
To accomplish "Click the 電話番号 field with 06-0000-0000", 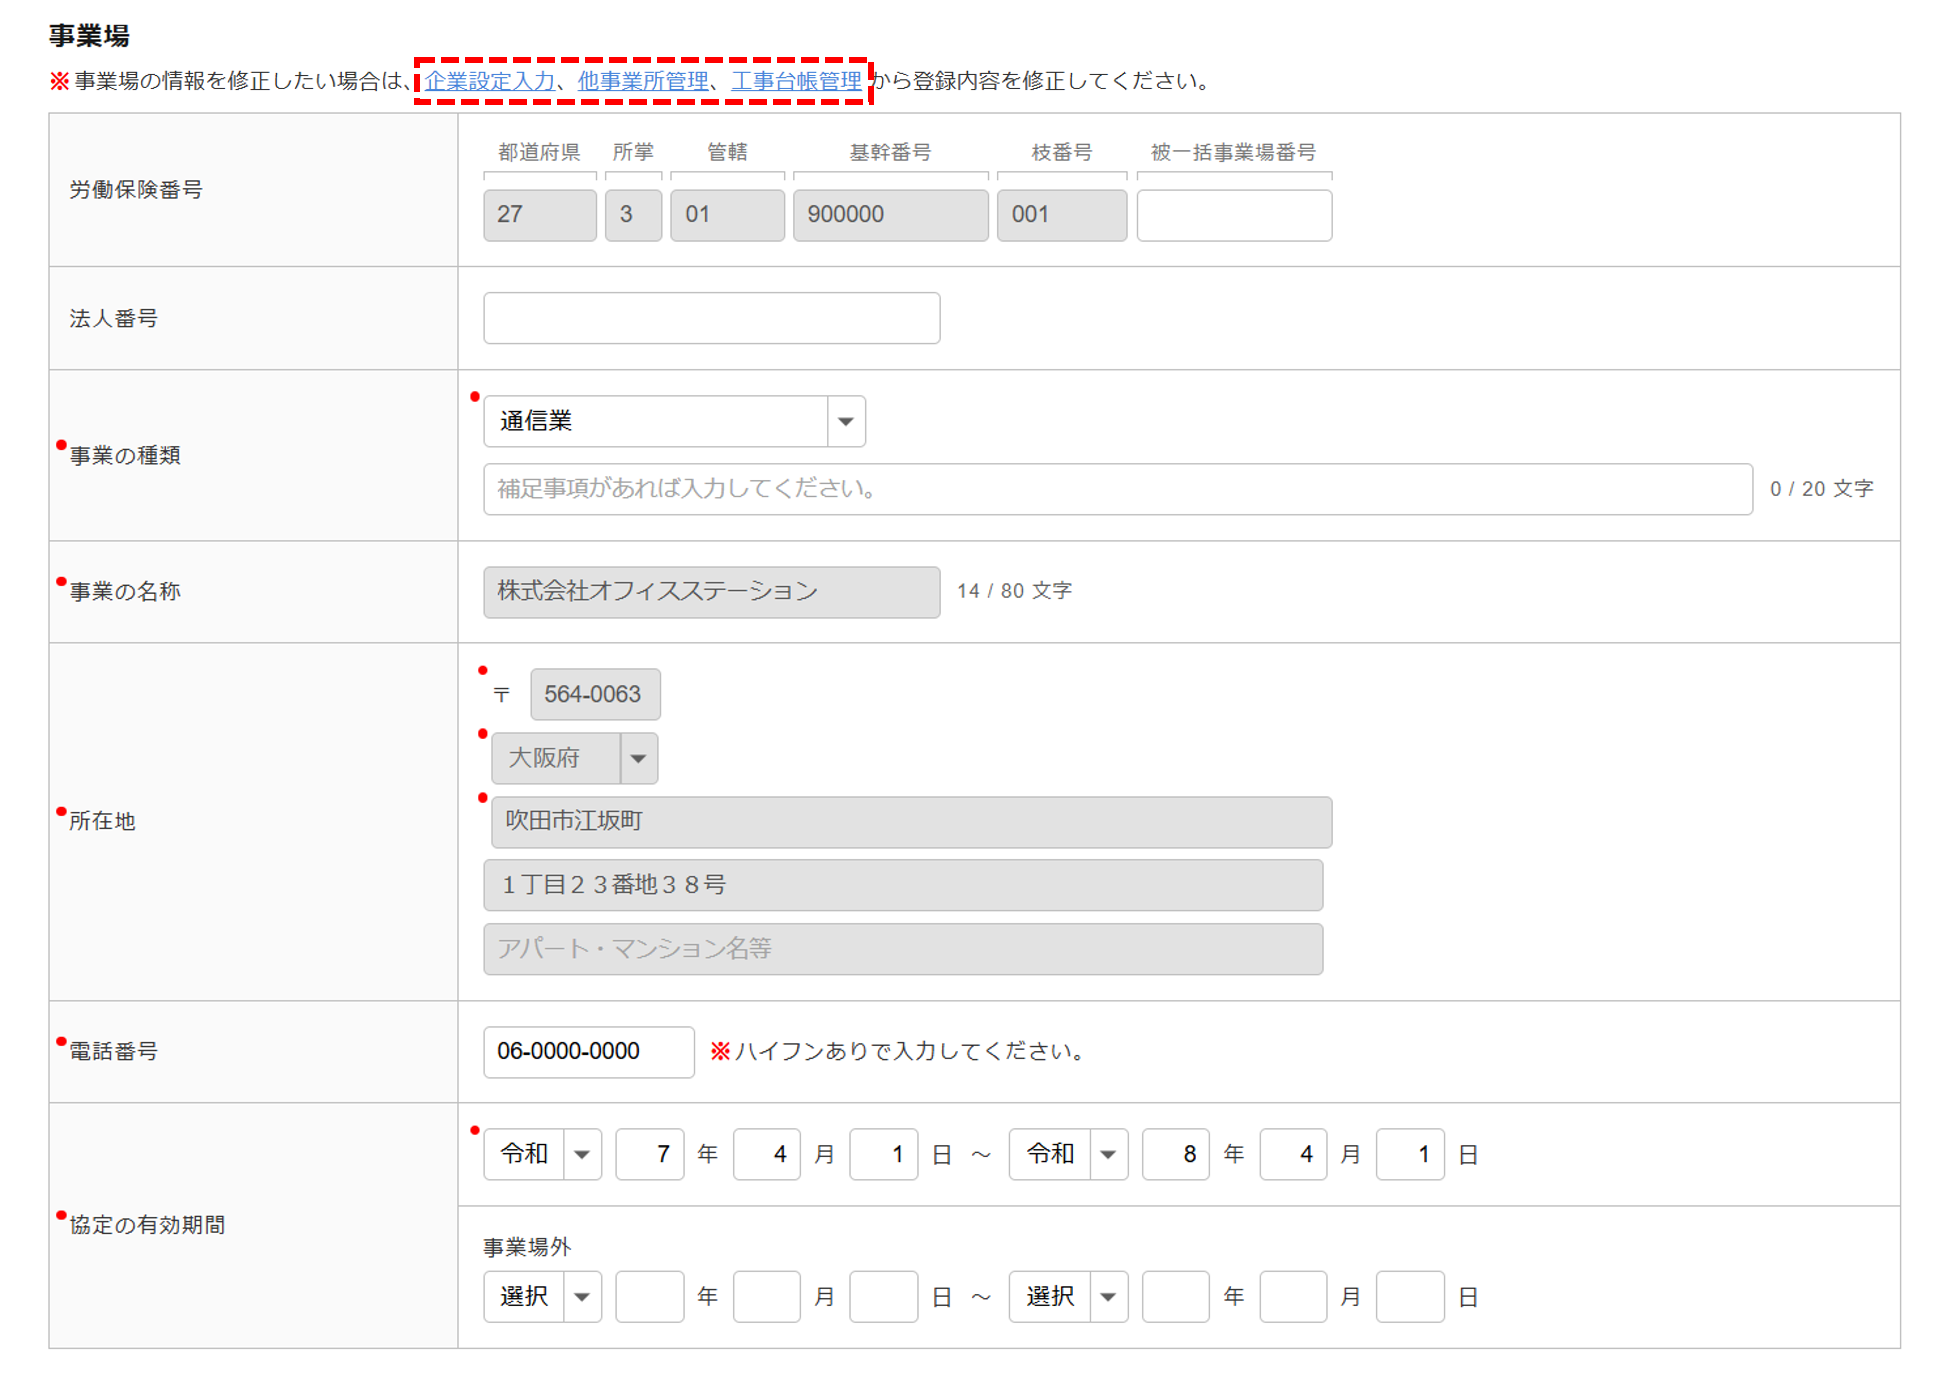I will click(588, 1052).
